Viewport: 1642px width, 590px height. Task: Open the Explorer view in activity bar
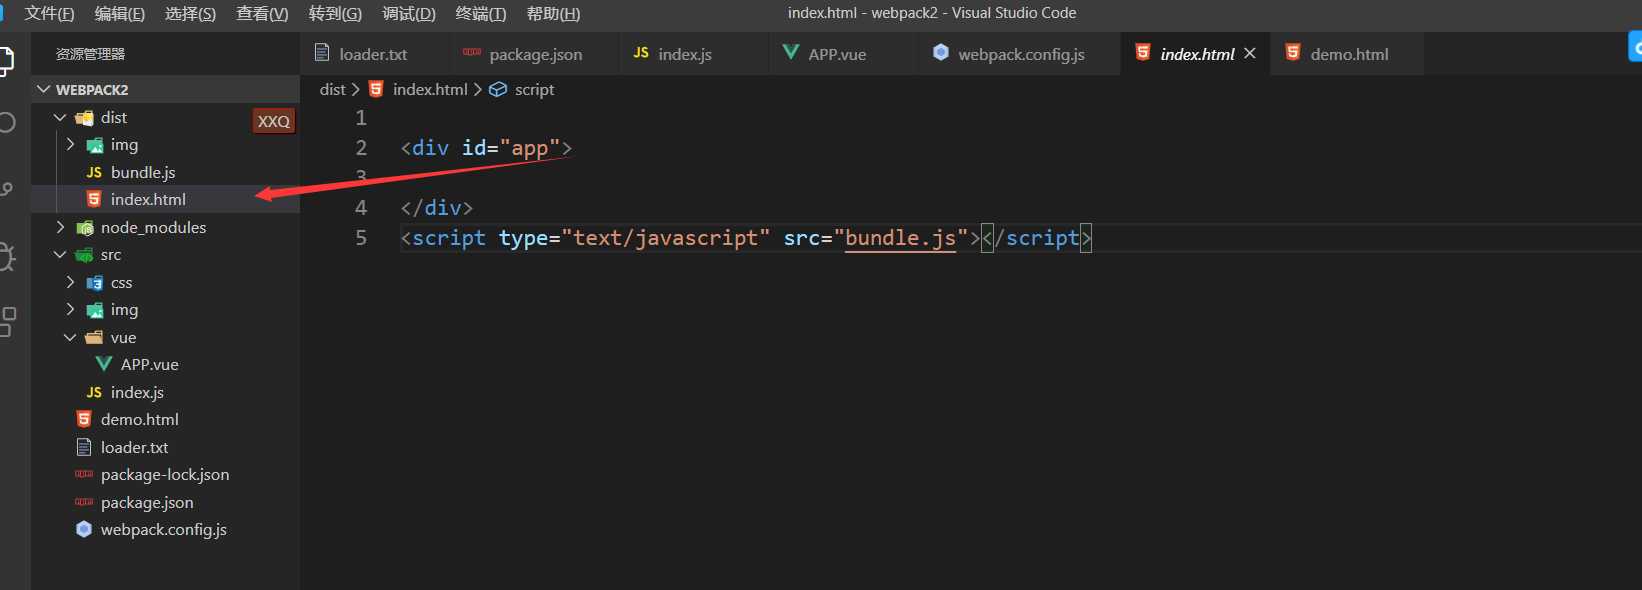tap(6, 61)
